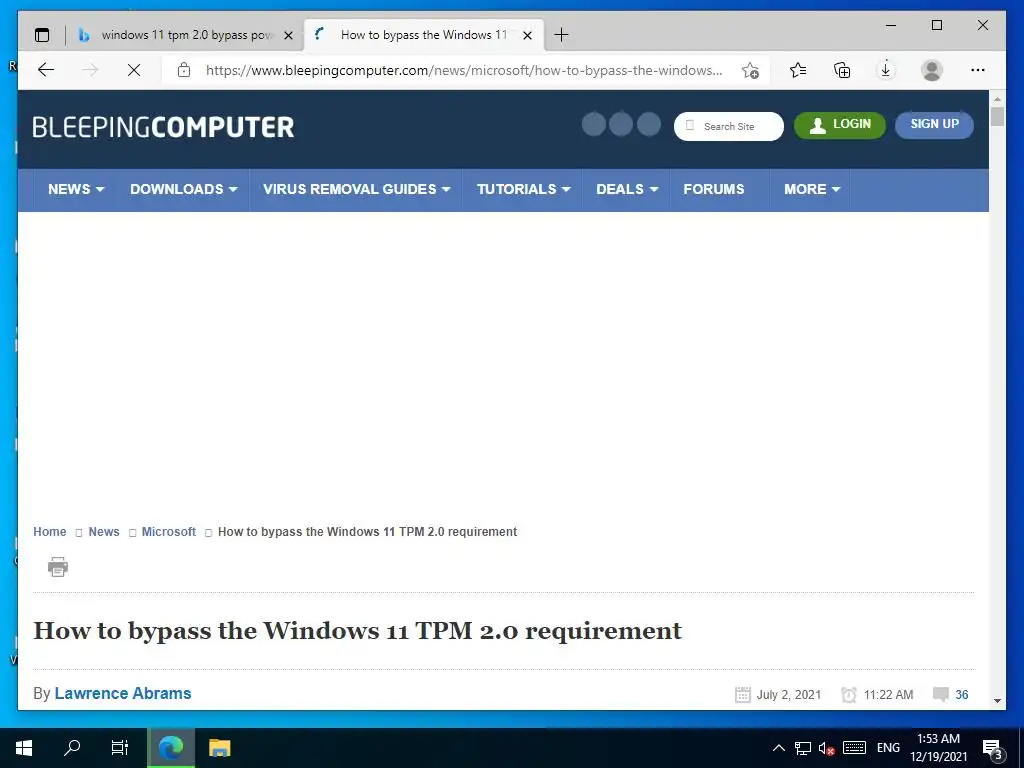Open Task View on taskbar
The height and width of the screenshot is (768, 1024).
[120, 748]
